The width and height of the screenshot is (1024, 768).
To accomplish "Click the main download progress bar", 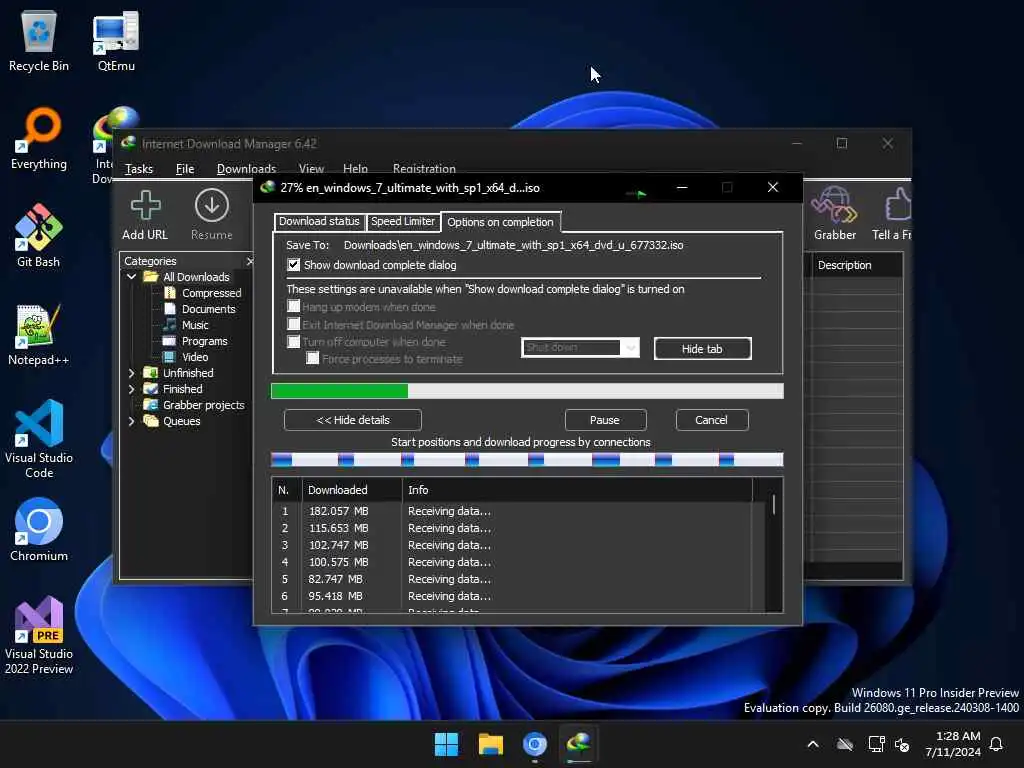I will (x=527, y=391).
